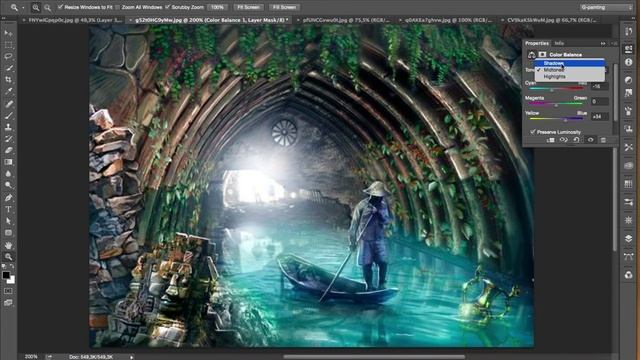Select the Eyedropper tool

[8, 91]
